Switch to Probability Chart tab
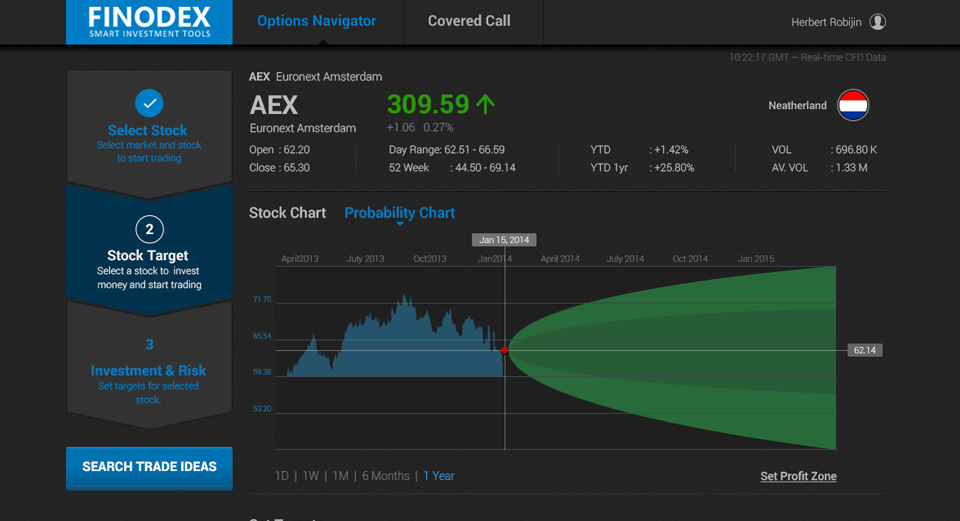Image resolution: width=960 pixels, height=521 pixels. 399,213
